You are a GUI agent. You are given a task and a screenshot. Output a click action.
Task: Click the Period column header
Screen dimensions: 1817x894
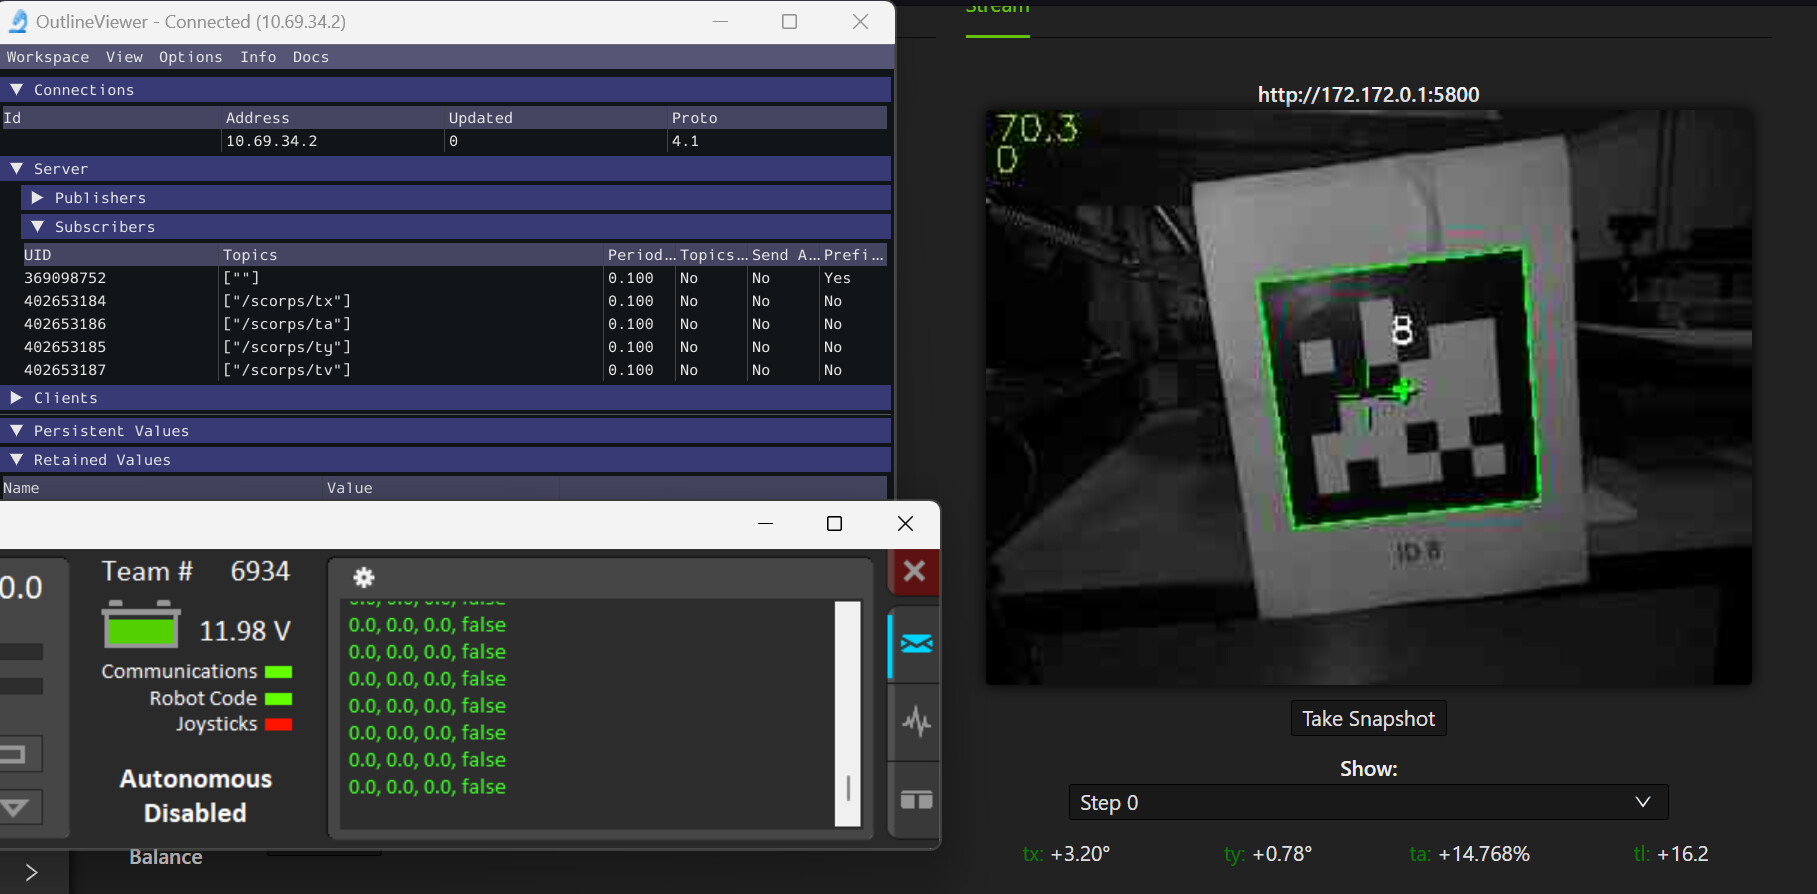(641, 255)
